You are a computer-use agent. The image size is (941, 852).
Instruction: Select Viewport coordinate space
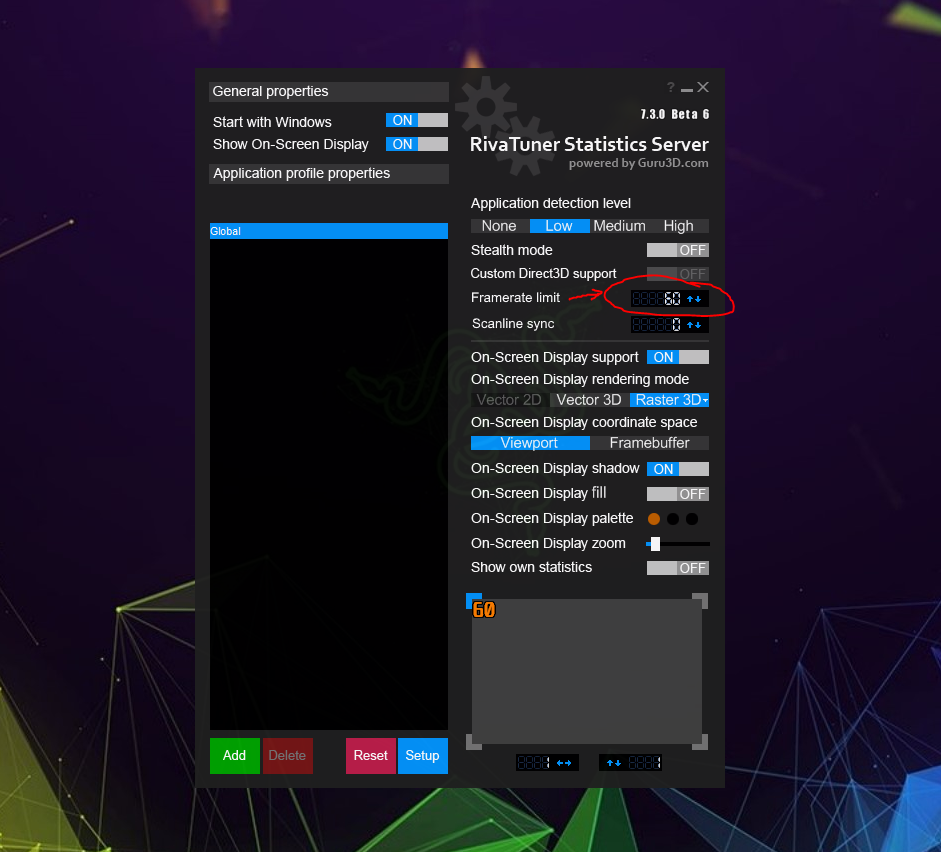(530, 443)
